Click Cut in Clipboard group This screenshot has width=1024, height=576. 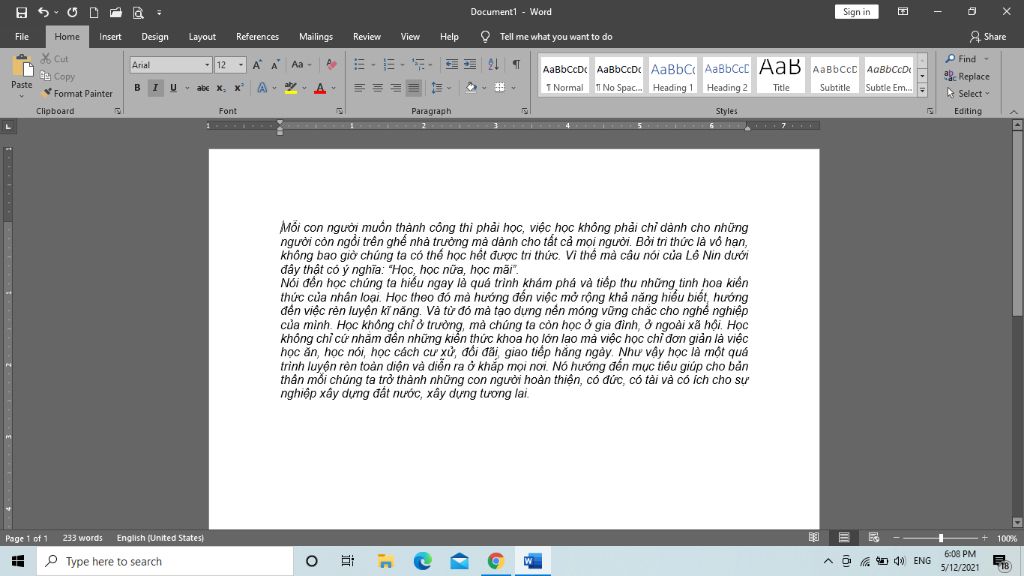[x=55, y=59]
